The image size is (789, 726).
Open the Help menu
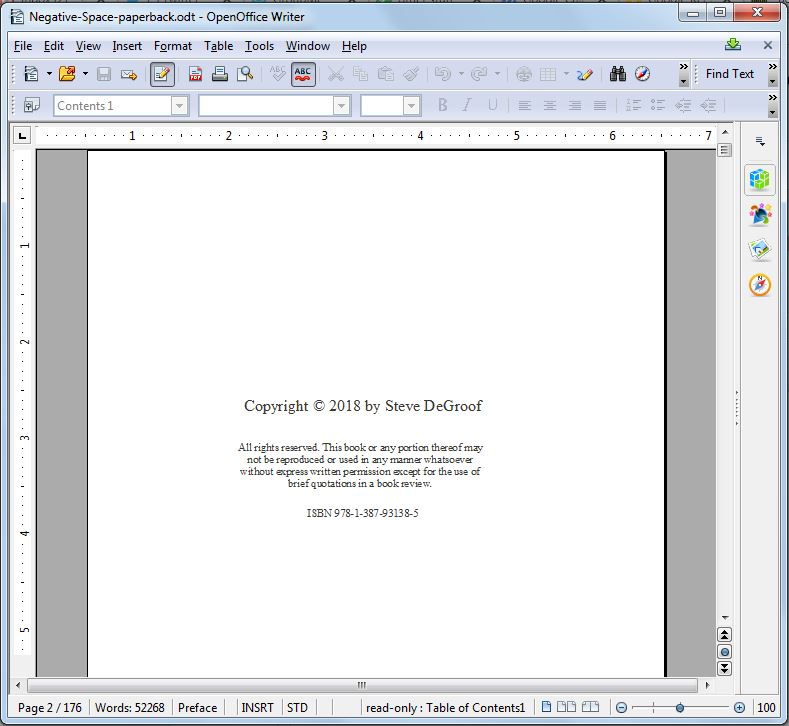(354, 46)
